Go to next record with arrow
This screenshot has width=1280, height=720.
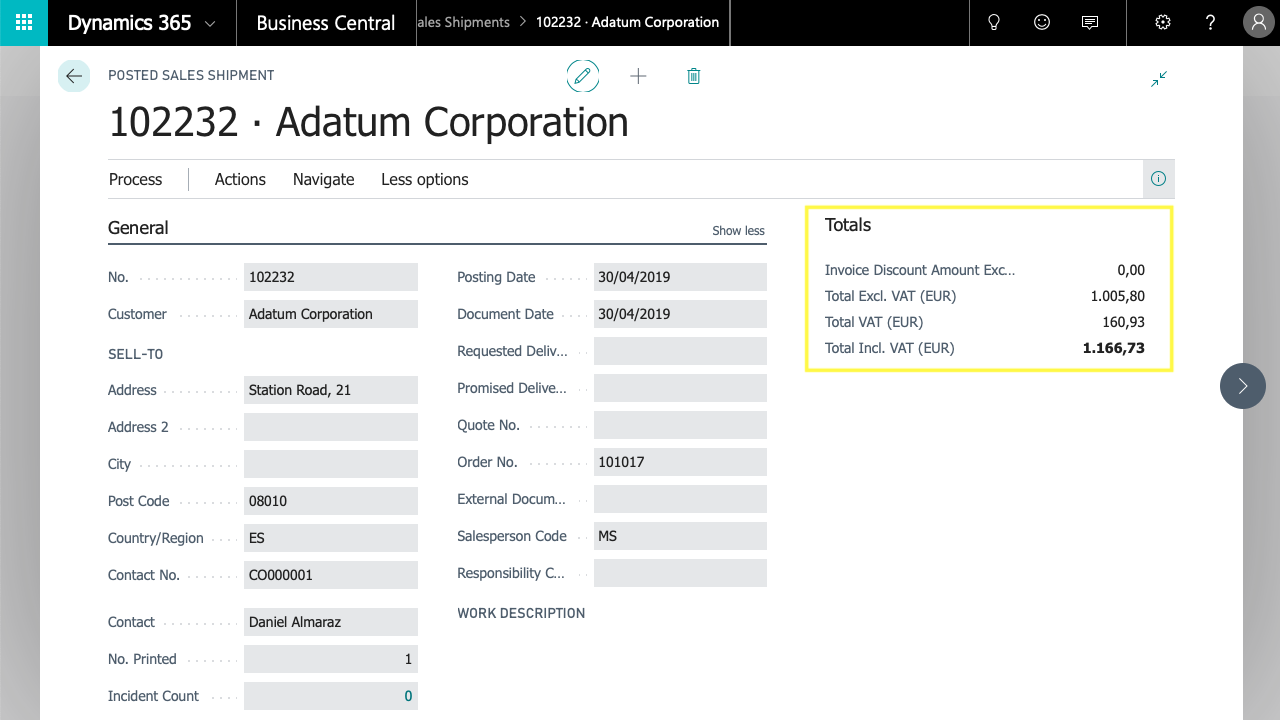click(1242, 386)
